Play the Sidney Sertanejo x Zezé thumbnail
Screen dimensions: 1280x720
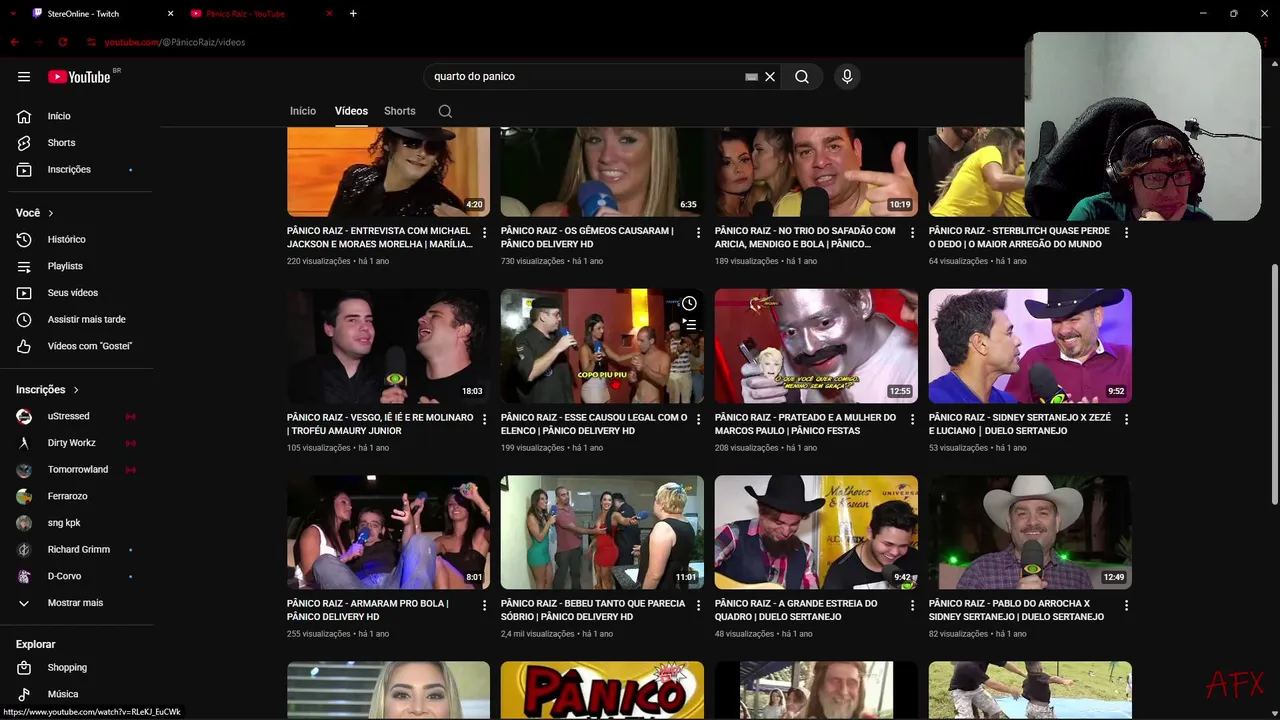coord(1030,346)
